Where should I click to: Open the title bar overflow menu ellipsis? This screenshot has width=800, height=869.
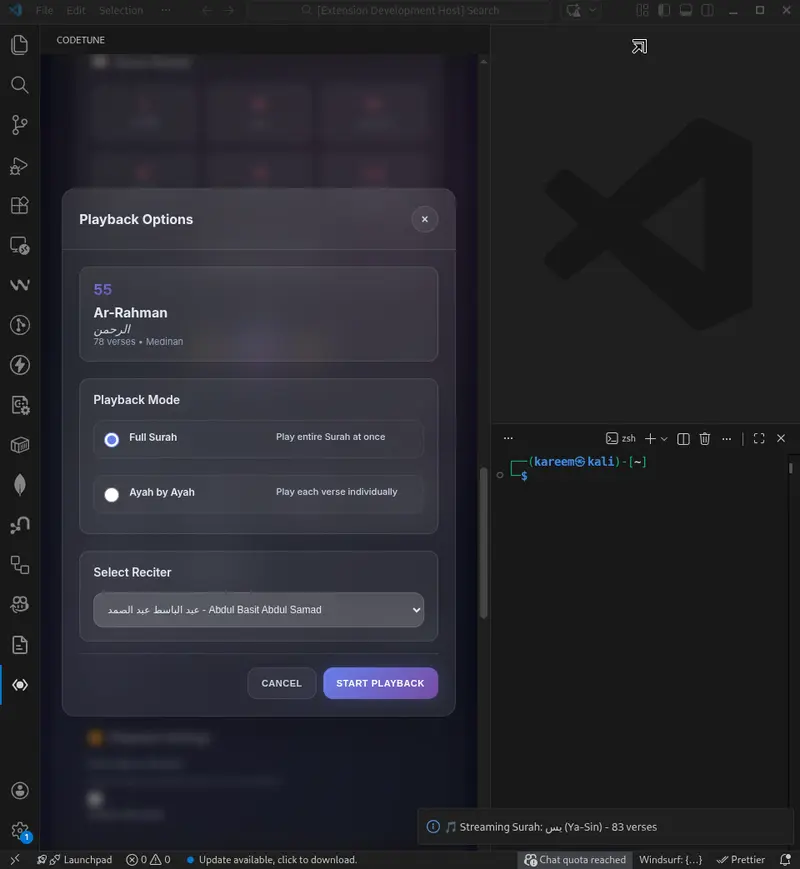tap(166, 11)
